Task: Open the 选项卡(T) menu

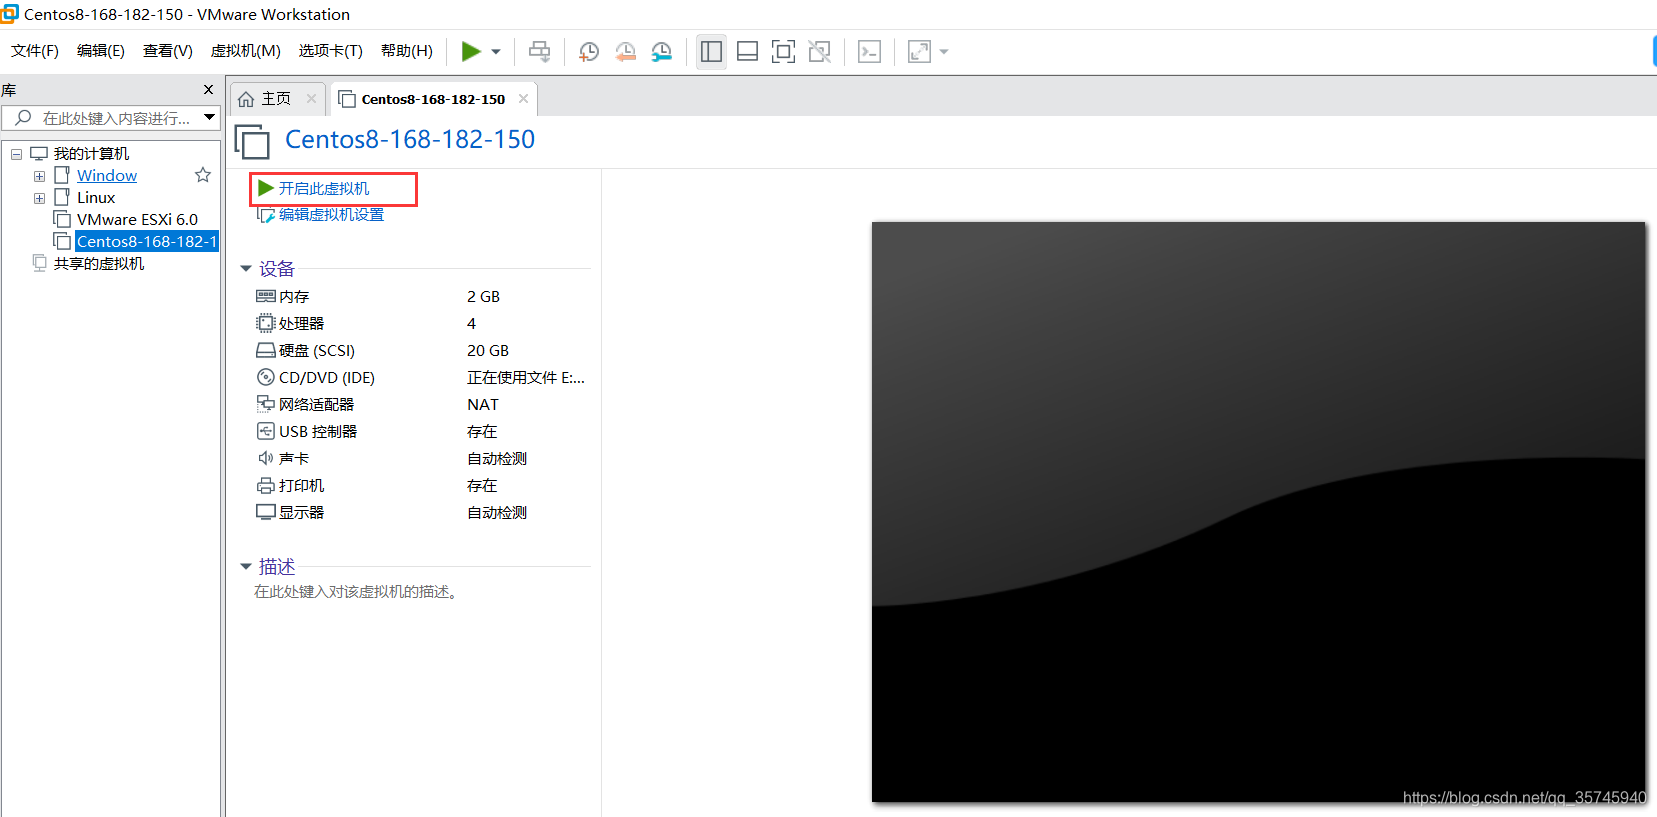Action: coord(331,51)
